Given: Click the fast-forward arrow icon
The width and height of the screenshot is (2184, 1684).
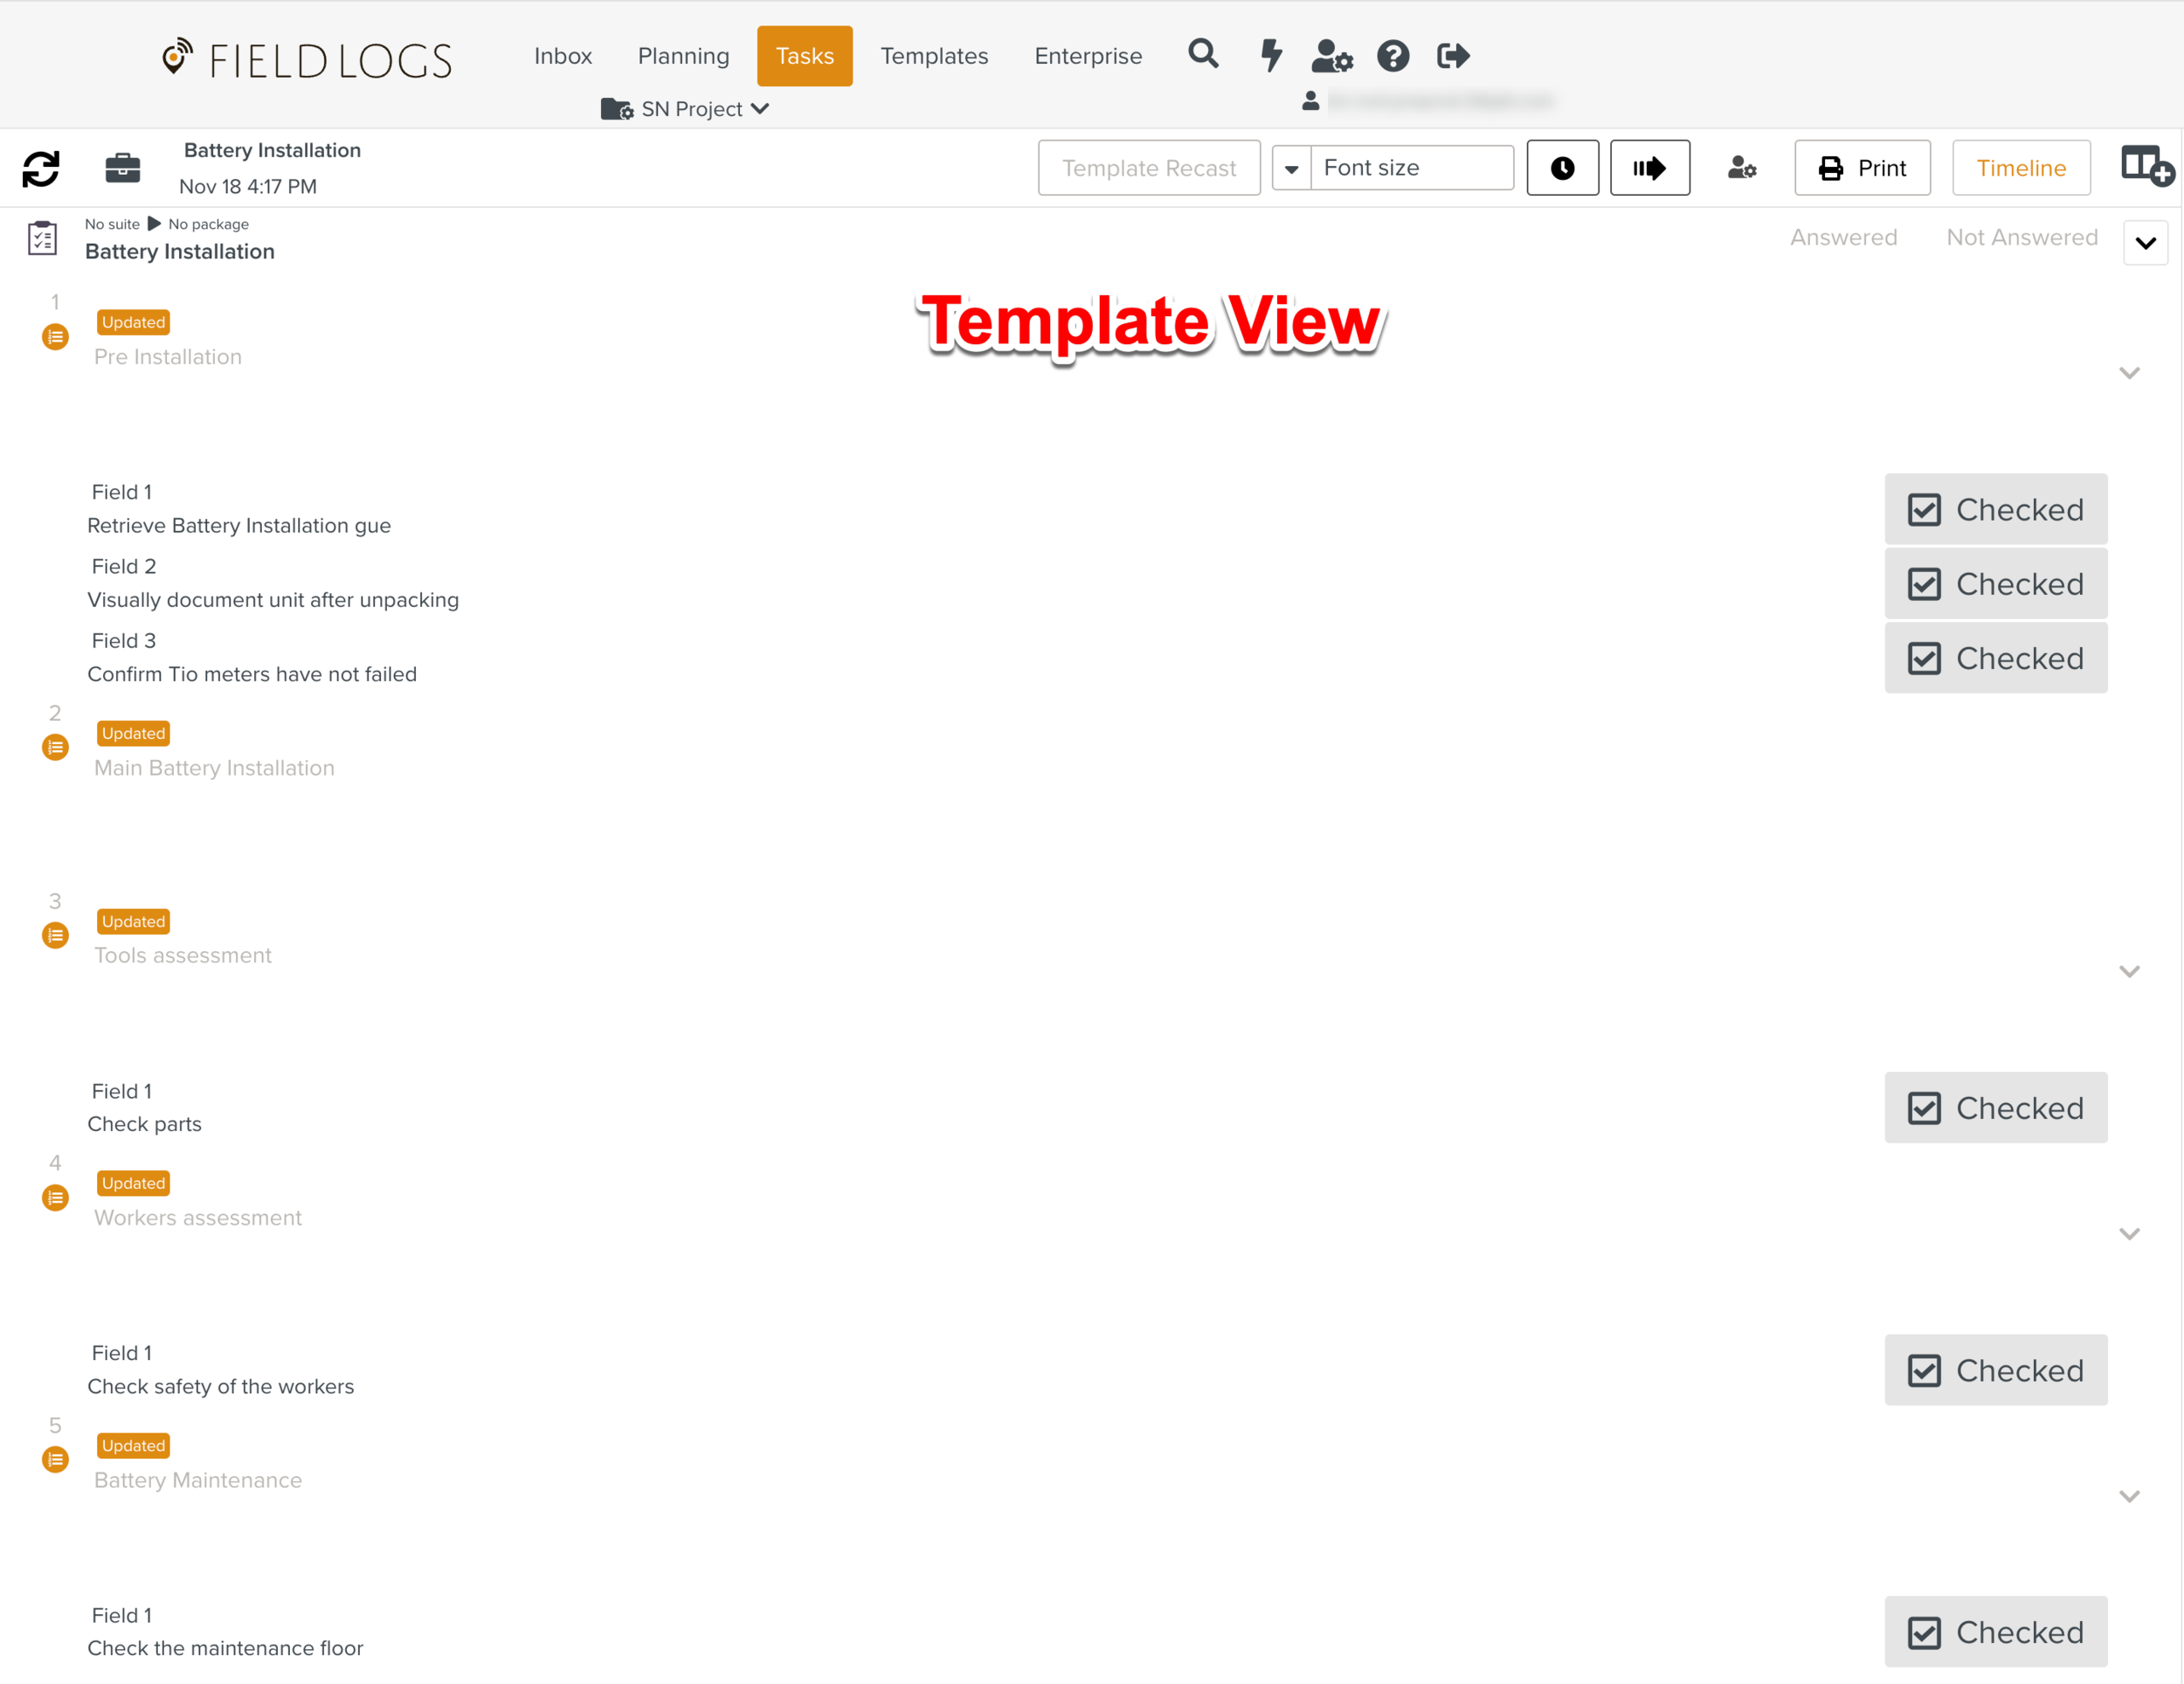Looking at the screenshot, I should point(1649,168).
